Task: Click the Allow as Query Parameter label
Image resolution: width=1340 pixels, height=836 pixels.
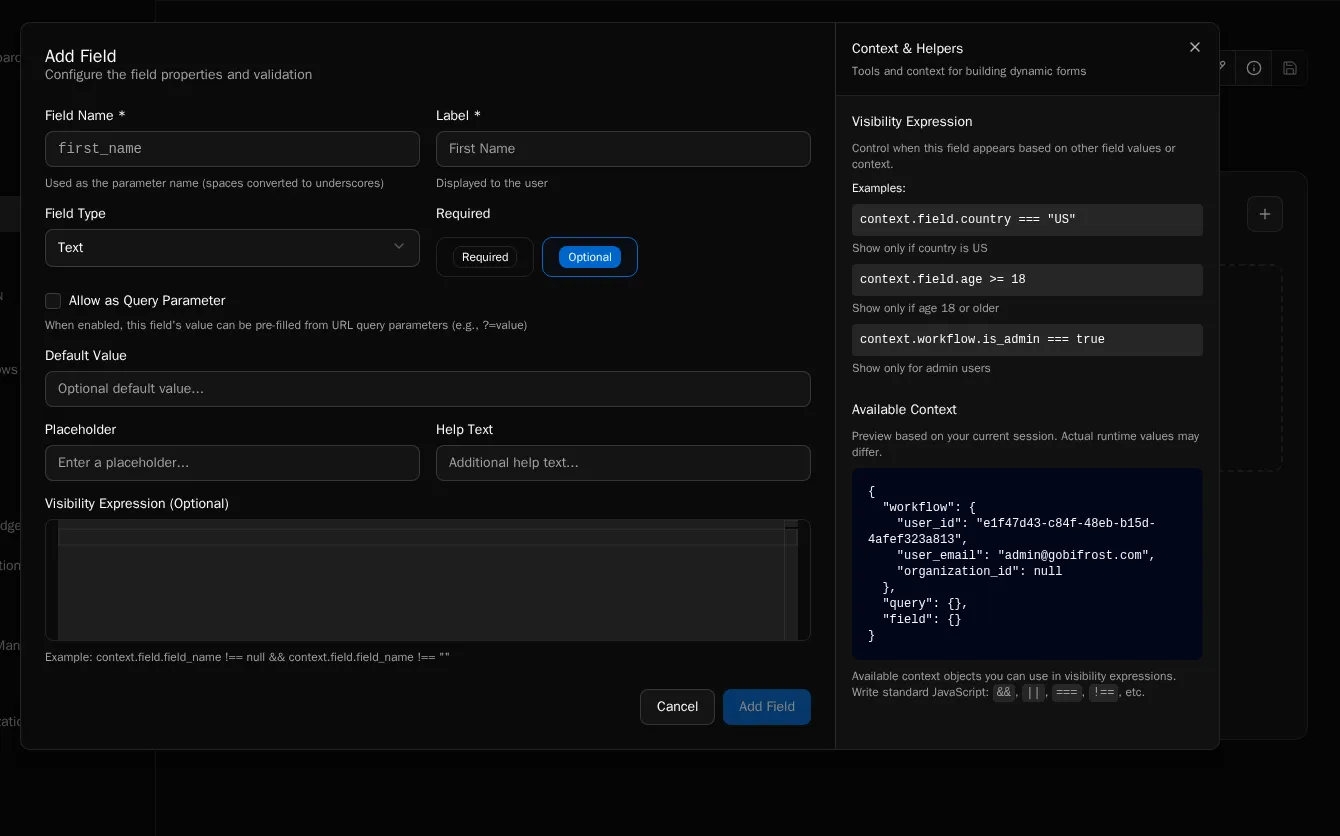Action: pyautogui.click(x=147, y=301)
